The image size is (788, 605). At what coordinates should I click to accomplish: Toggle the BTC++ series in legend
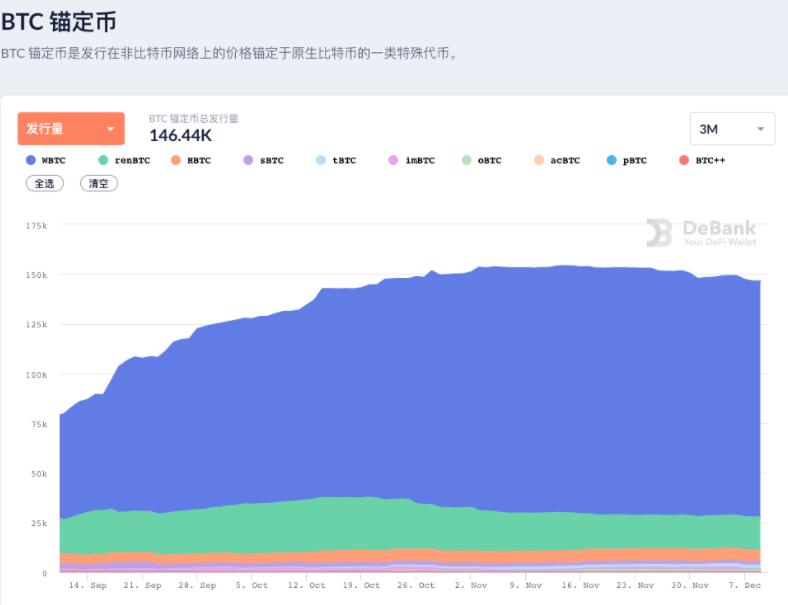point(702,160)
